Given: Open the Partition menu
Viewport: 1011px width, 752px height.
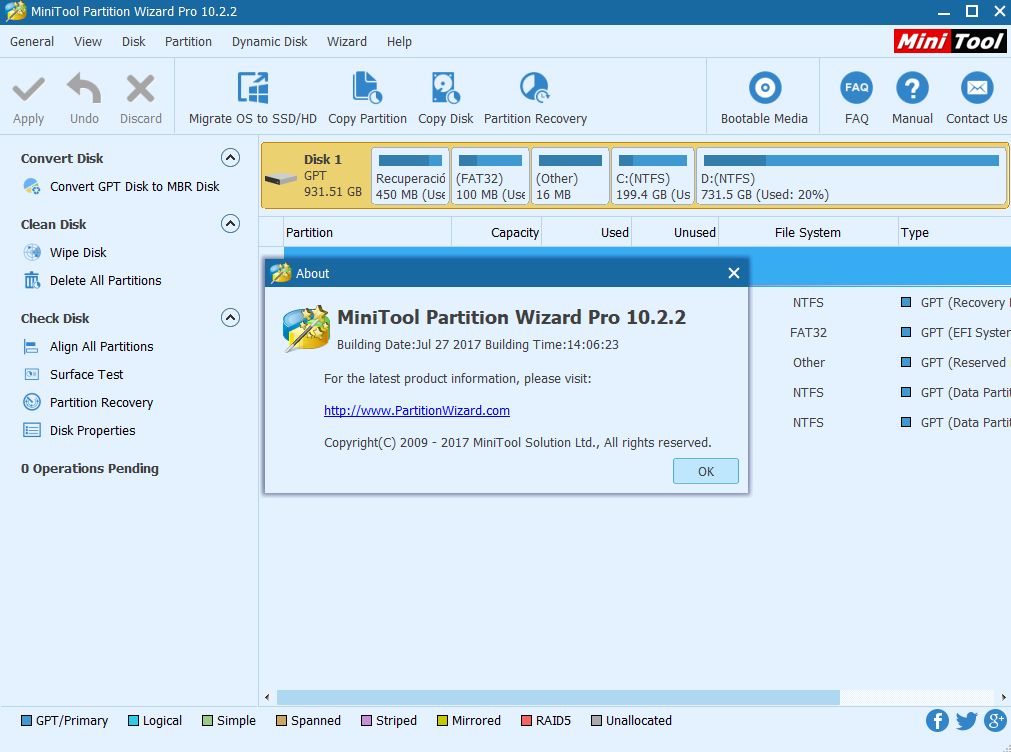Looking at the screenshot, I should tap(188, 41).
